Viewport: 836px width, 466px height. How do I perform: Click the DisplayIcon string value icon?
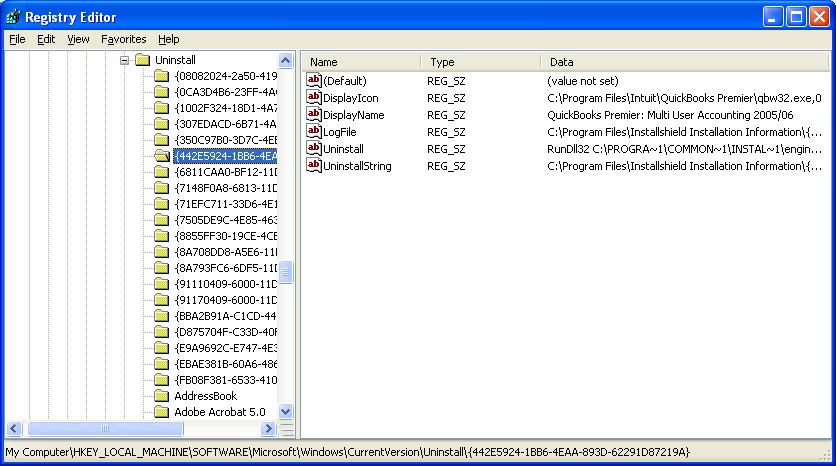[x=314, y=98]
